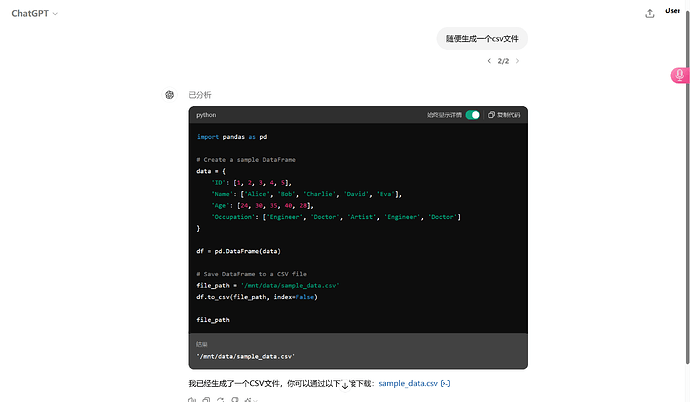Download the sample_data.csv file link
The width and height of the screenshot is (690, 402).
[x=408, y=384]
